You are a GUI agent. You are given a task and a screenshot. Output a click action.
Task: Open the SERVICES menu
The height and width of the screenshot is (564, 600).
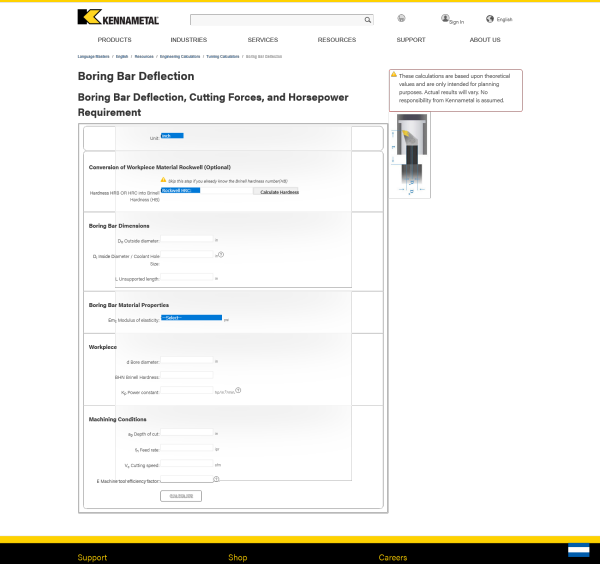click(263, 40)
